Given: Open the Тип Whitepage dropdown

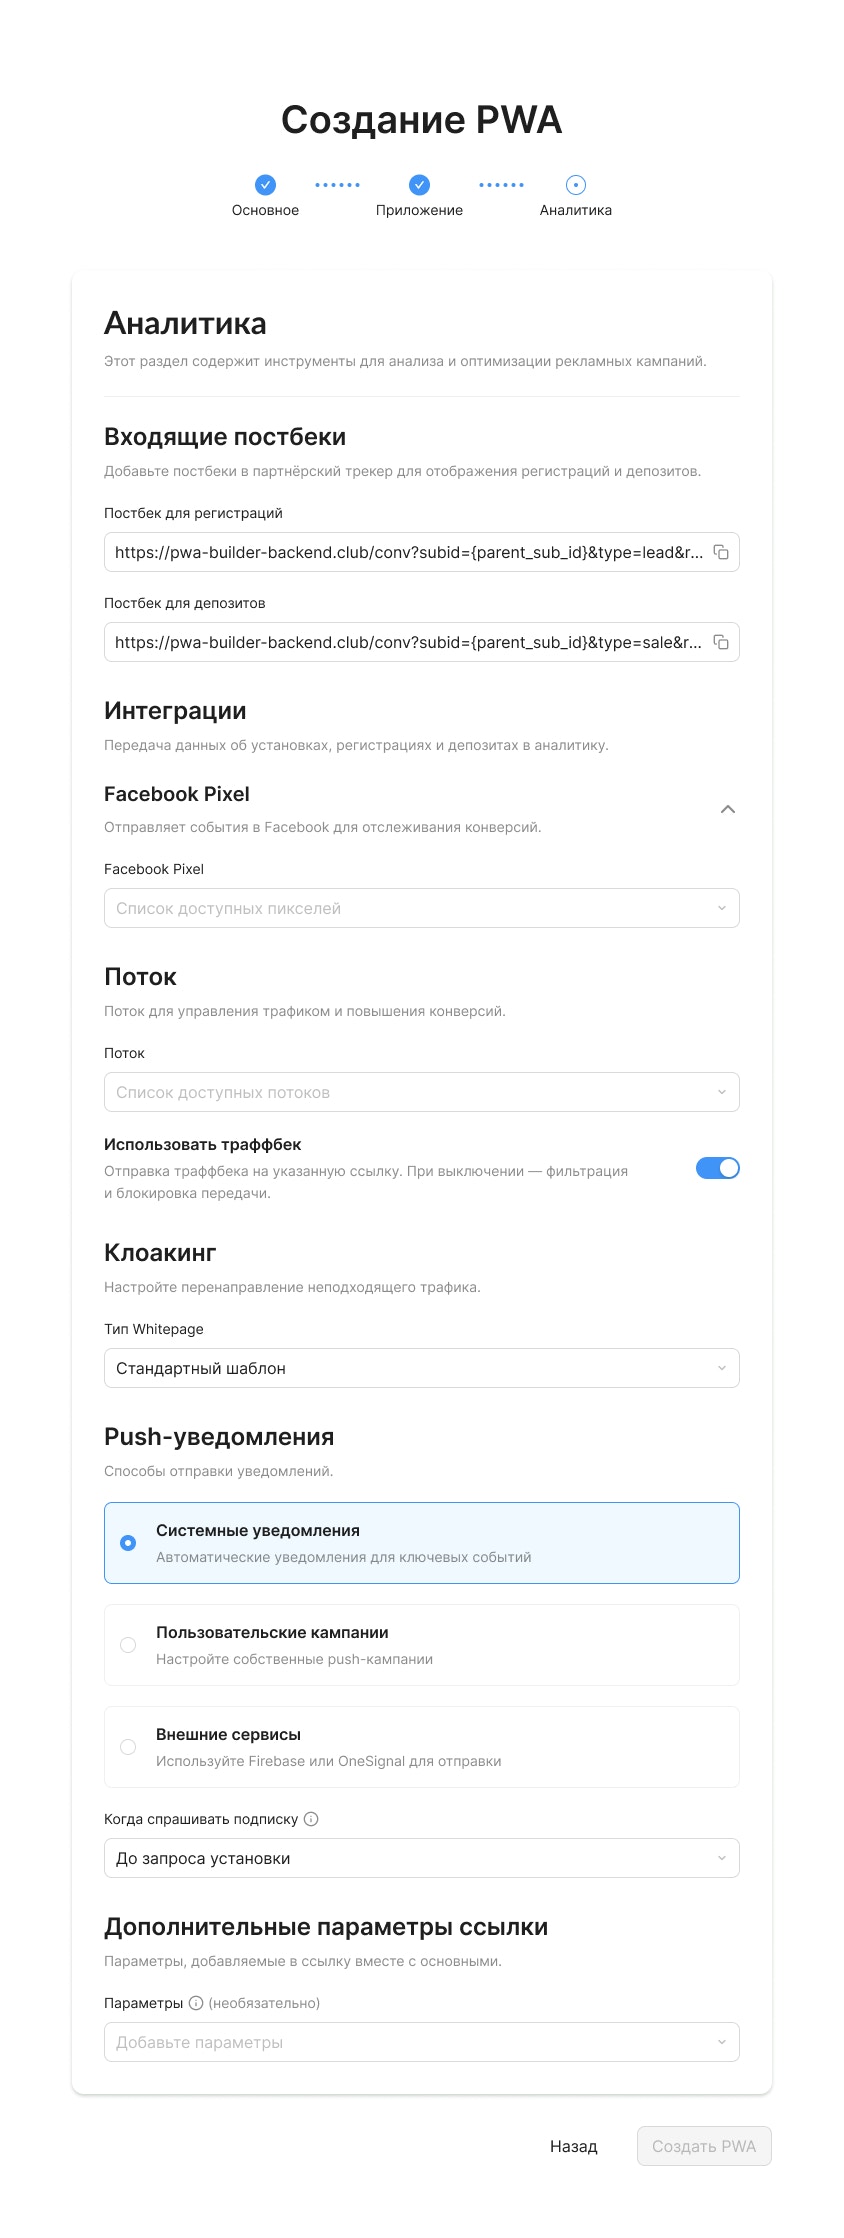Looking at the screenshot, I should [x=421, y=1367].
